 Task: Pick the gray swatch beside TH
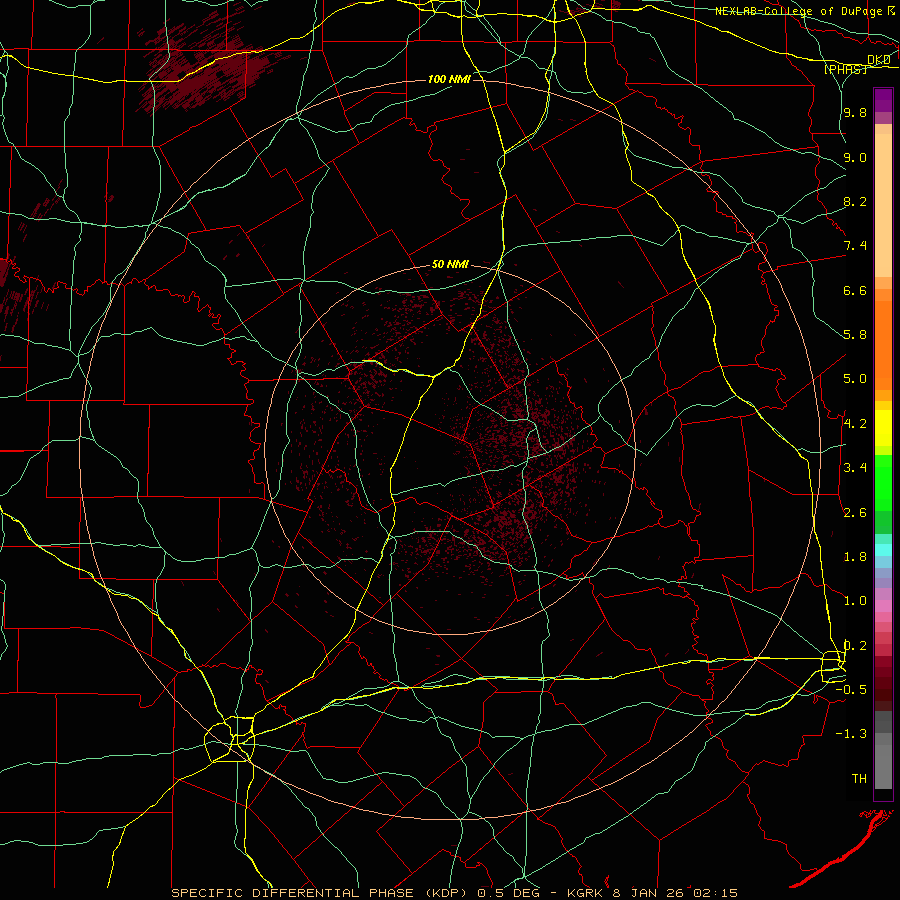pos(883,775)
